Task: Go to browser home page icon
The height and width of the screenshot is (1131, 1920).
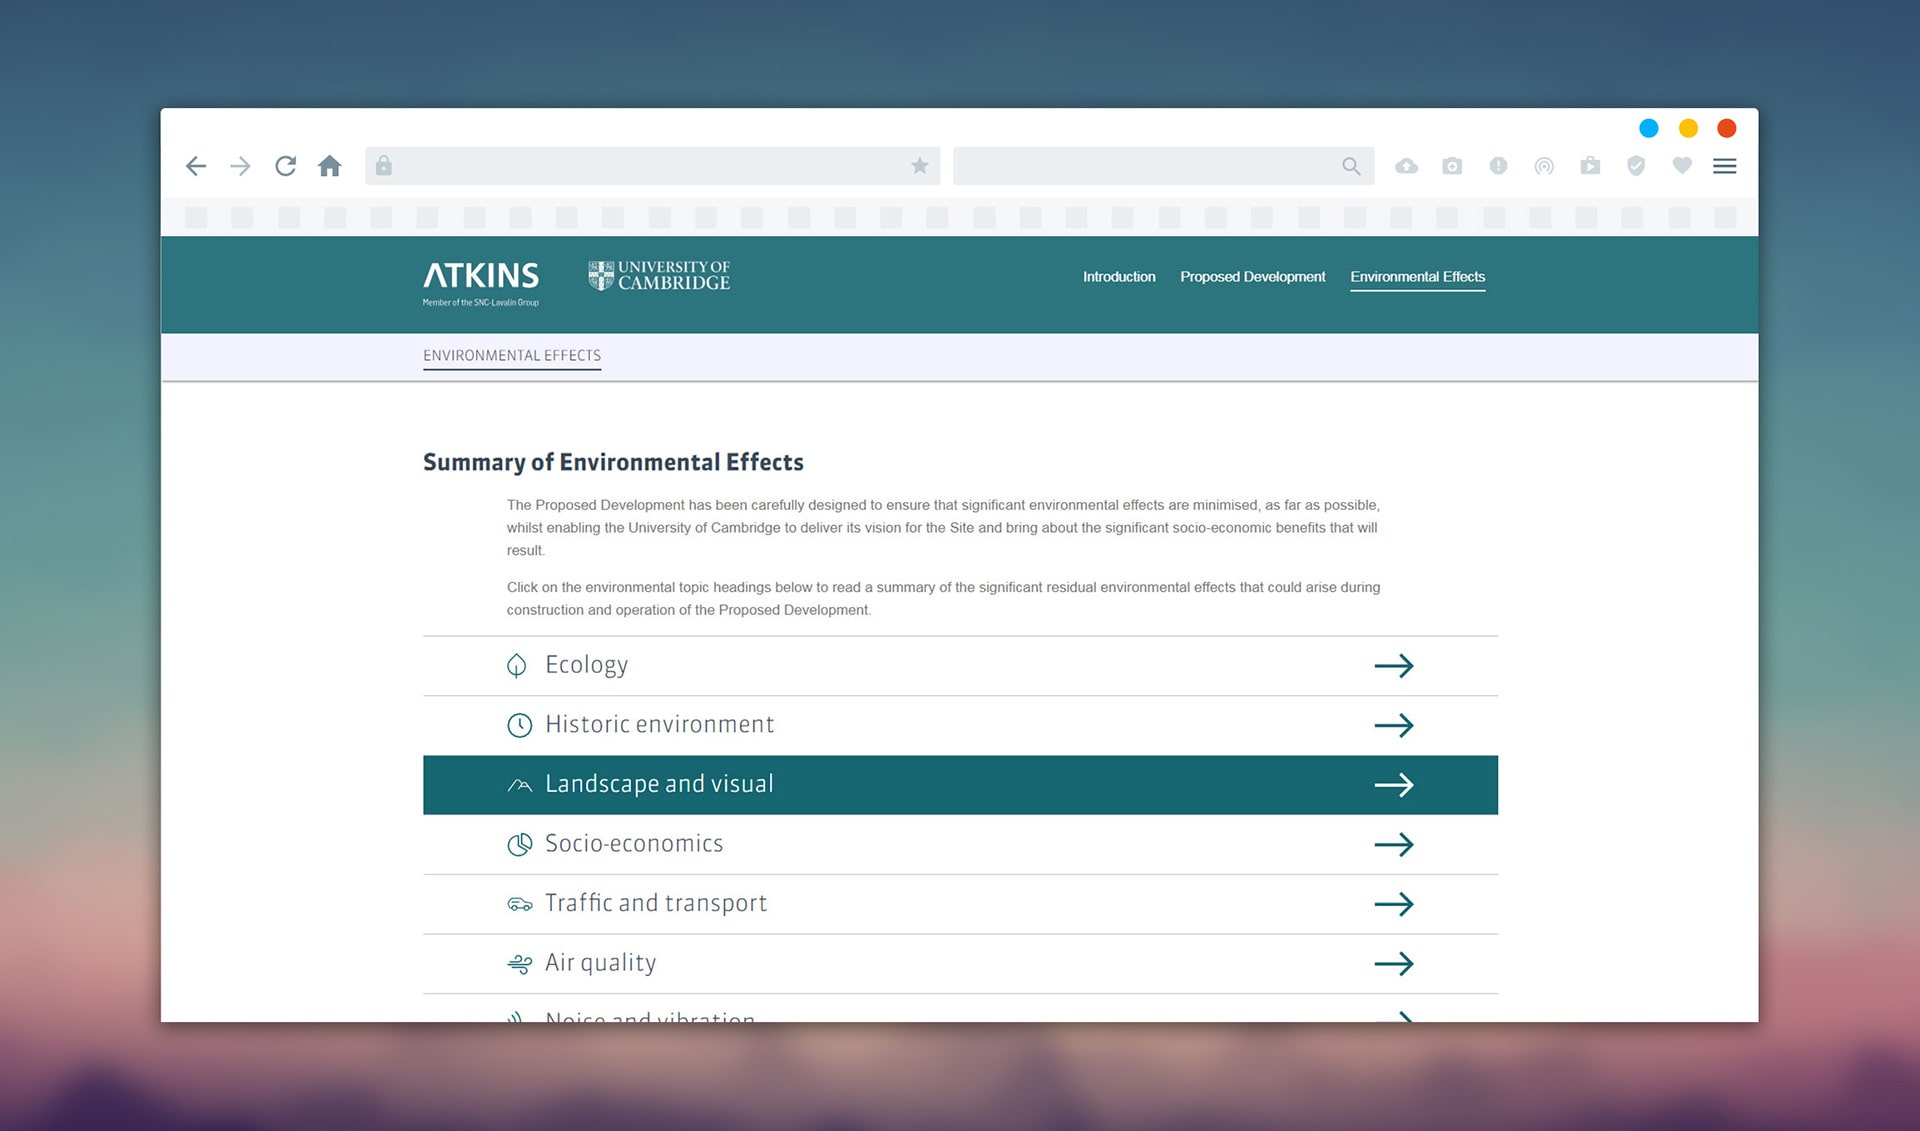Action: tap(330, 166)
